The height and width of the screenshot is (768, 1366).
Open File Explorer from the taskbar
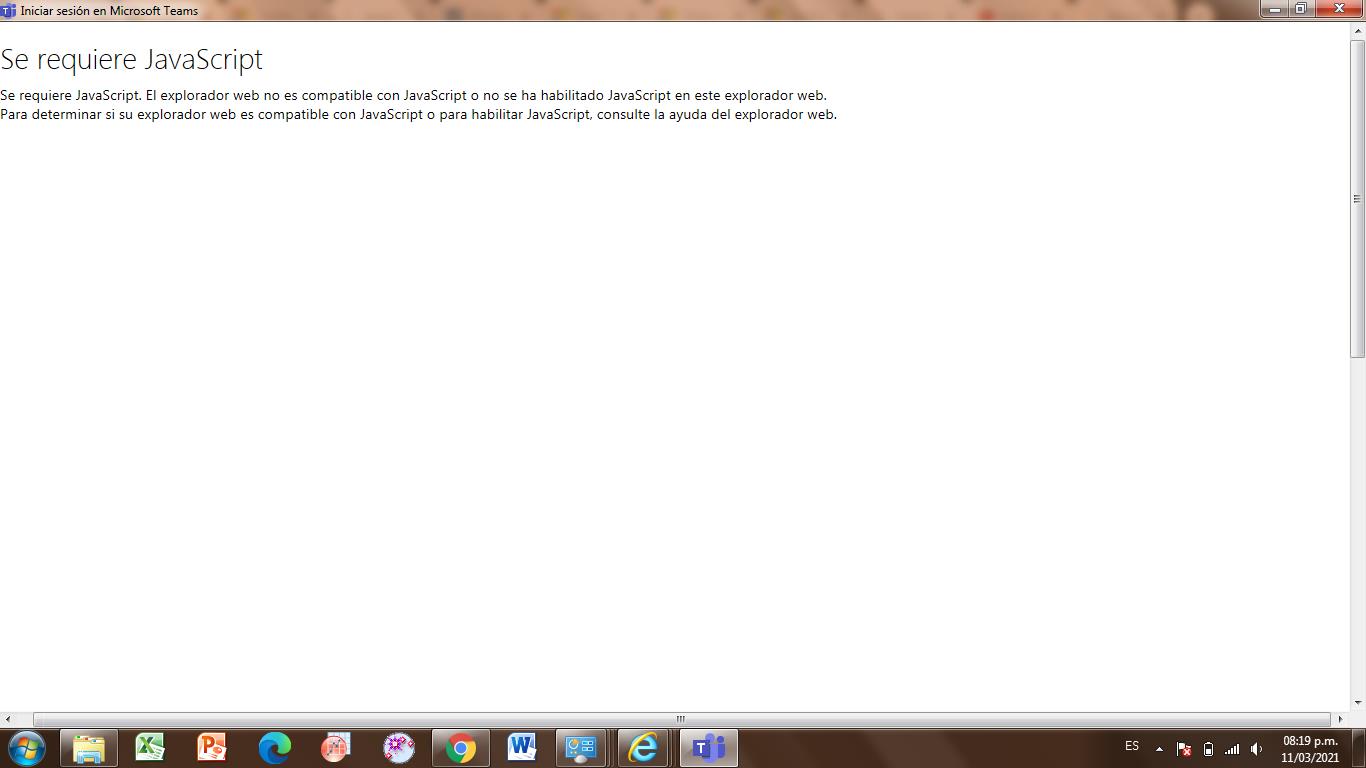pyautogui.click(x=89, y=748)
